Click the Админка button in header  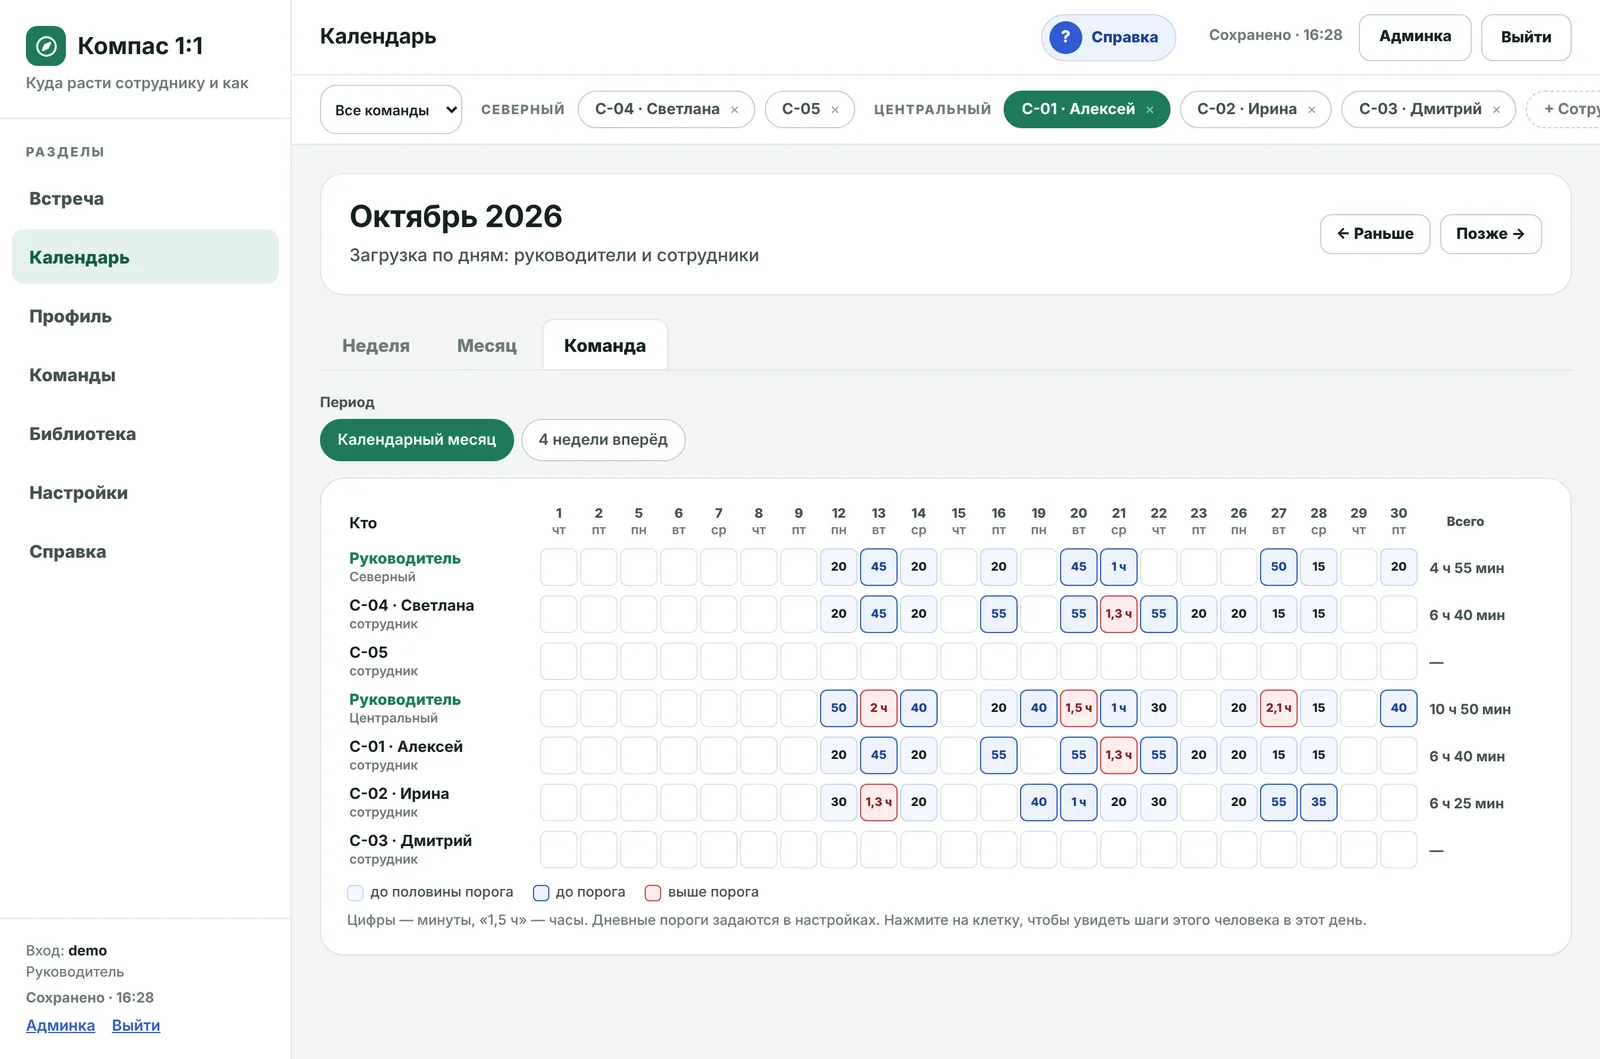point(1415,37)
